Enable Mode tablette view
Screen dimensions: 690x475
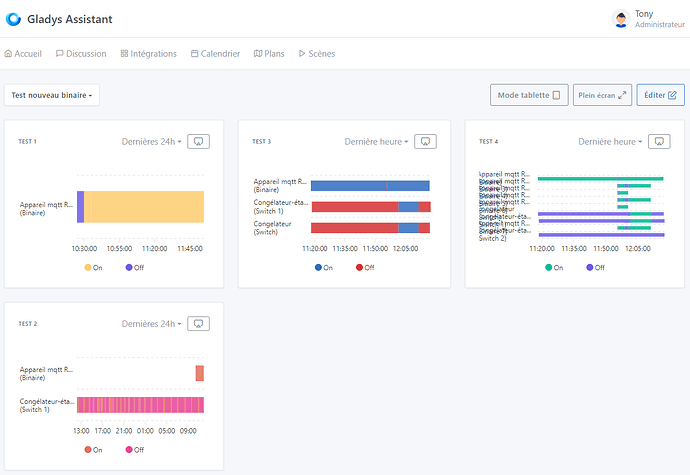(529, 95)
